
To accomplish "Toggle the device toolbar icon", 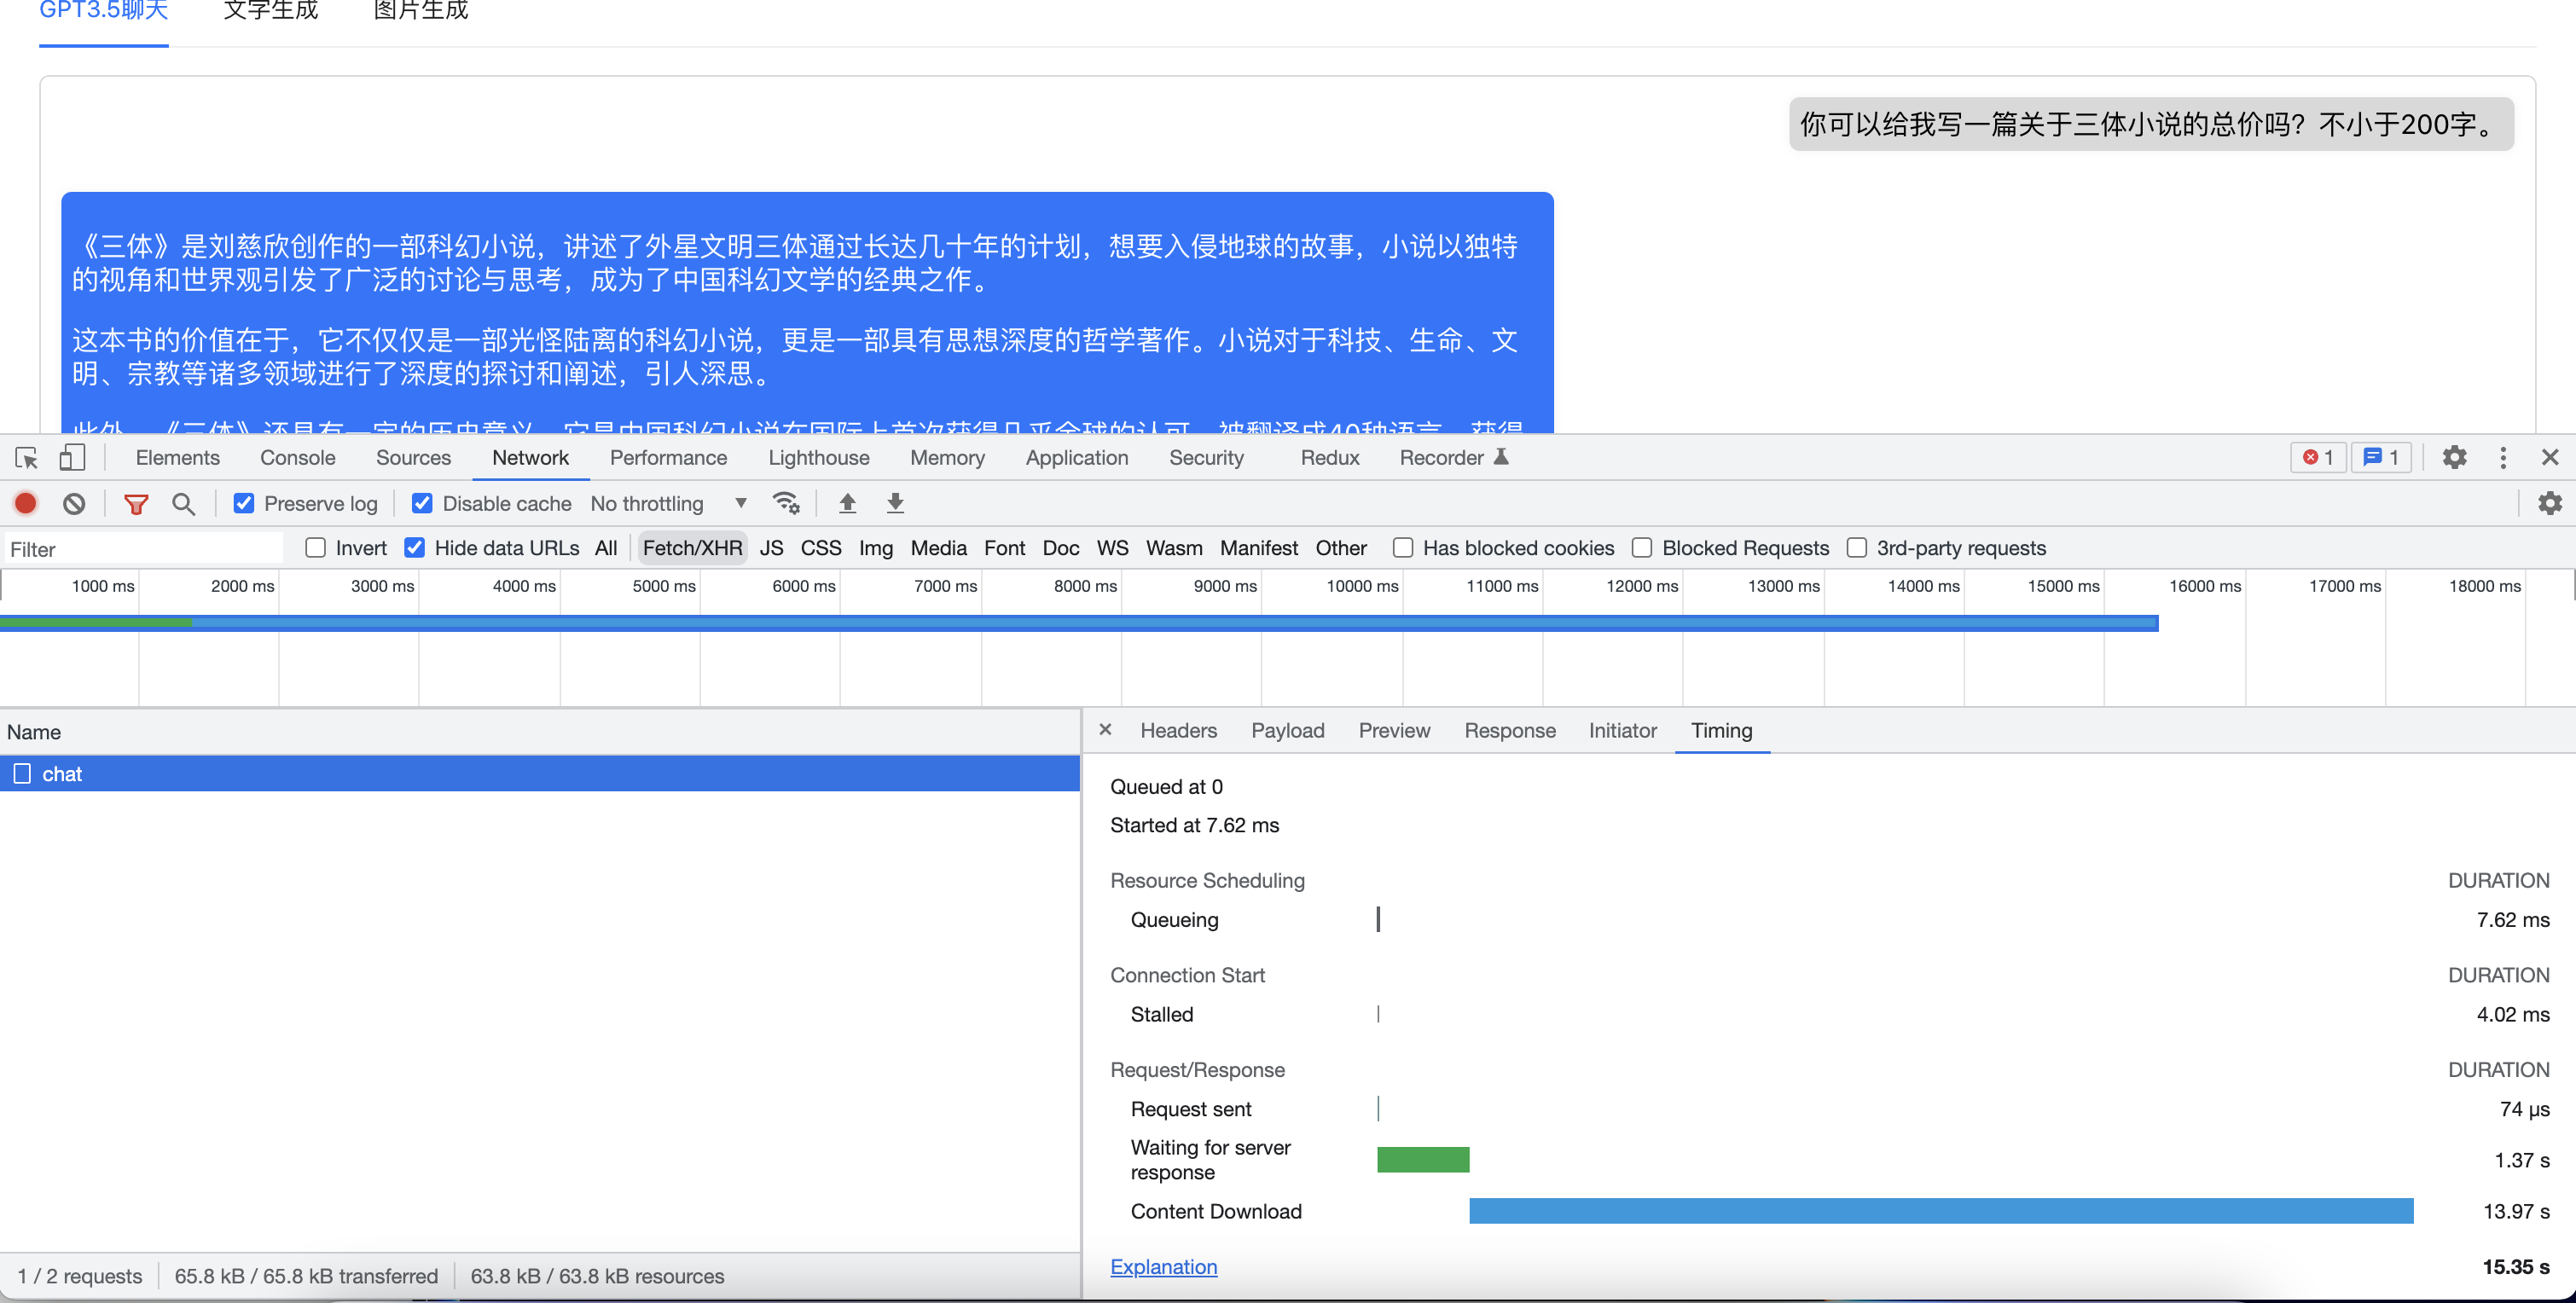I will click(71, 458).
